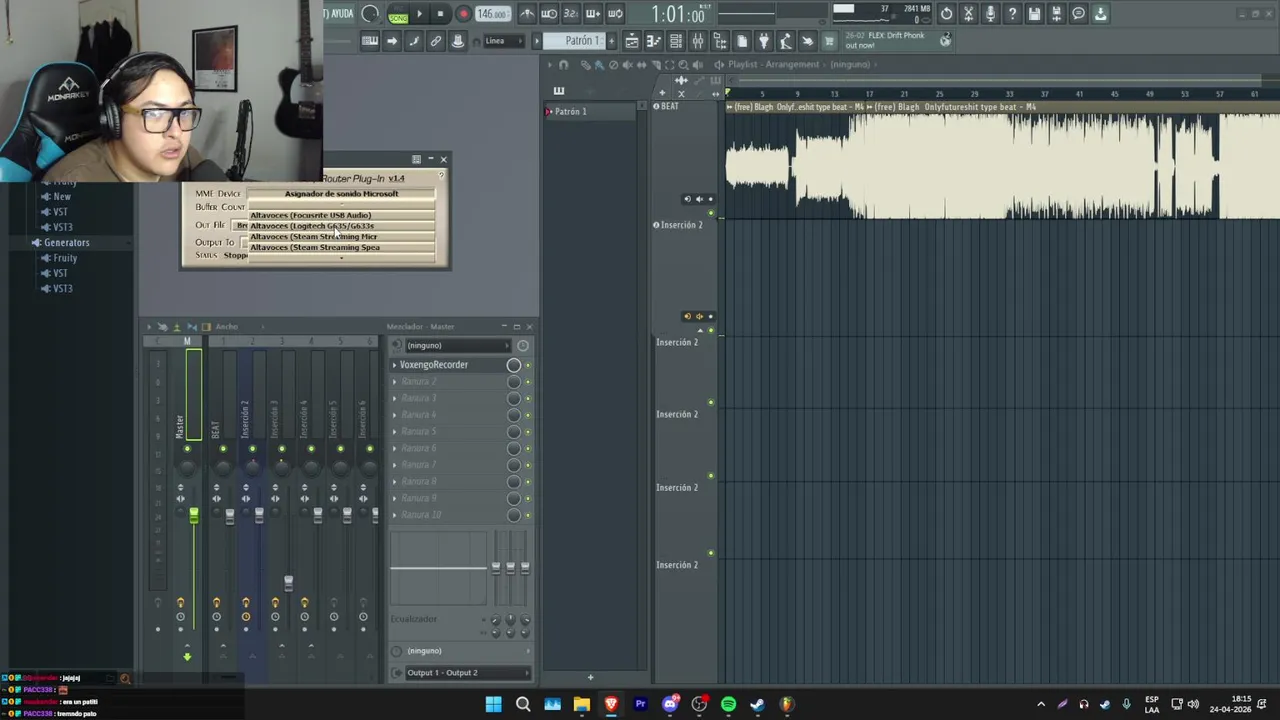Click the download content library icon
This screenshot has height=720, width=1280.
1100,14
